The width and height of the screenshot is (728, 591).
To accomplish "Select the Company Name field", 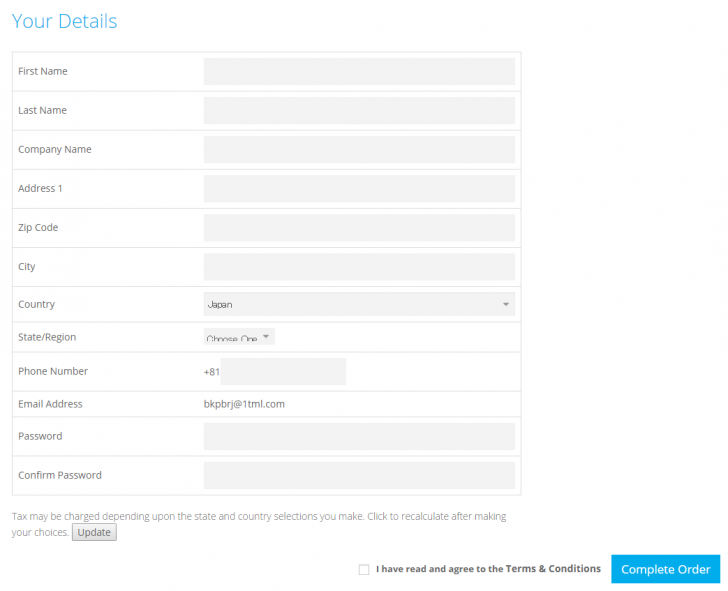I will click(359, 149).
